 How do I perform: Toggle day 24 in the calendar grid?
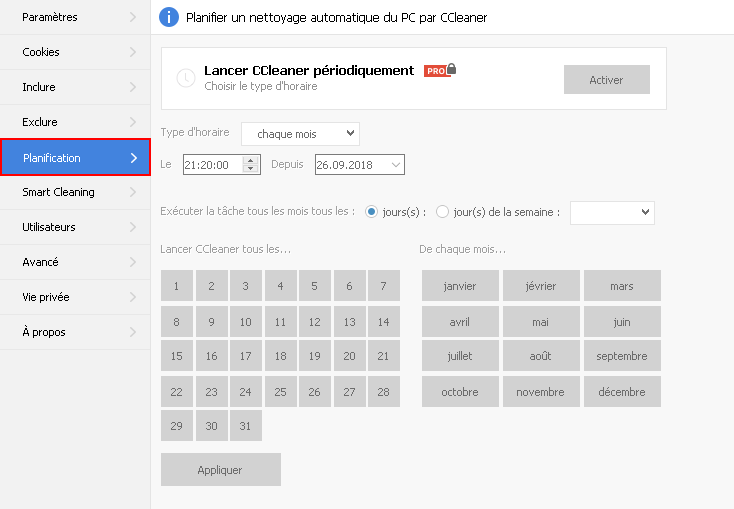(245, 391)
